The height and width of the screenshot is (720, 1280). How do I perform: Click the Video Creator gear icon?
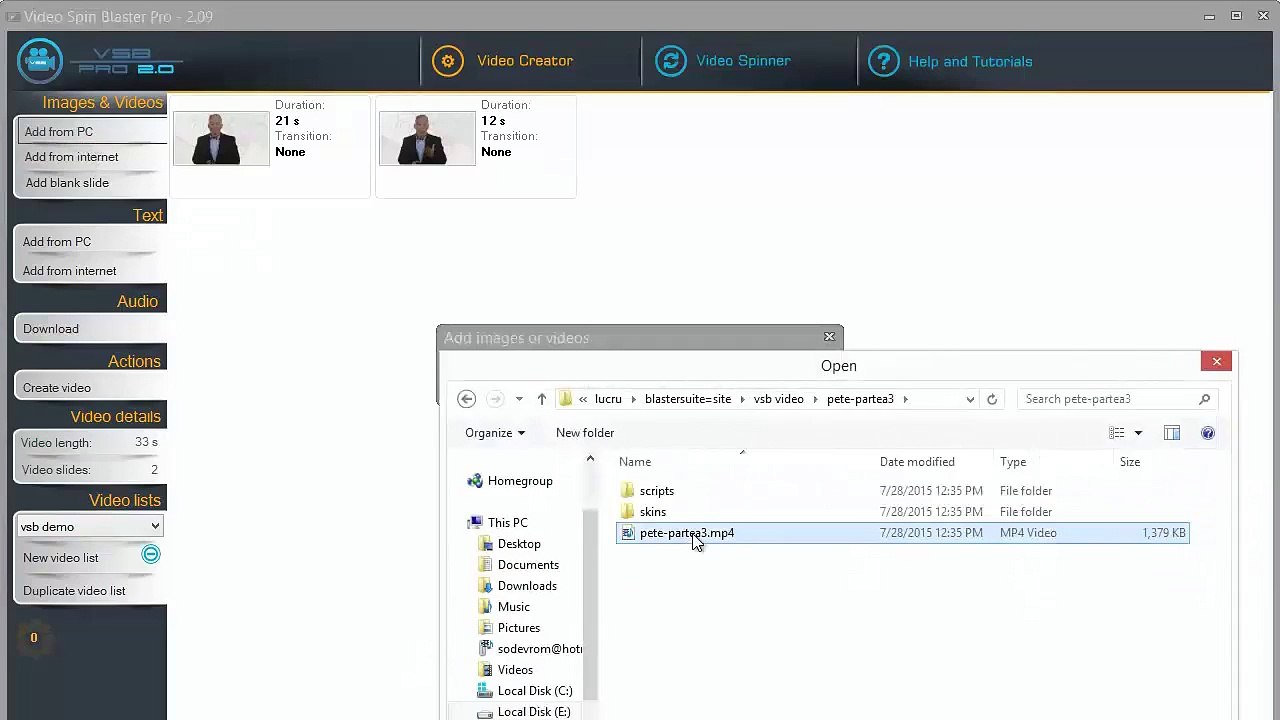point(448,61)
